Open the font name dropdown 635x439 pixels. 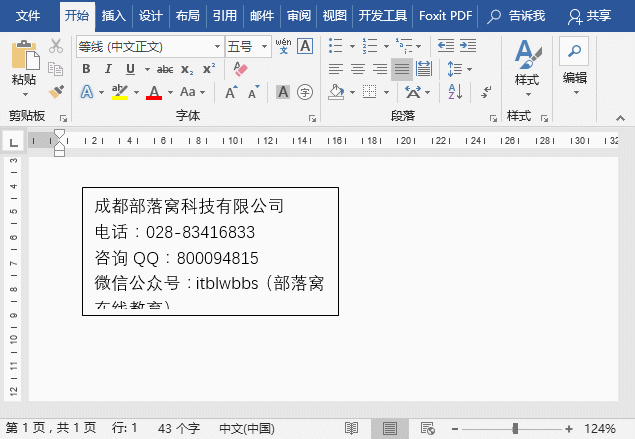pos(217,47)
